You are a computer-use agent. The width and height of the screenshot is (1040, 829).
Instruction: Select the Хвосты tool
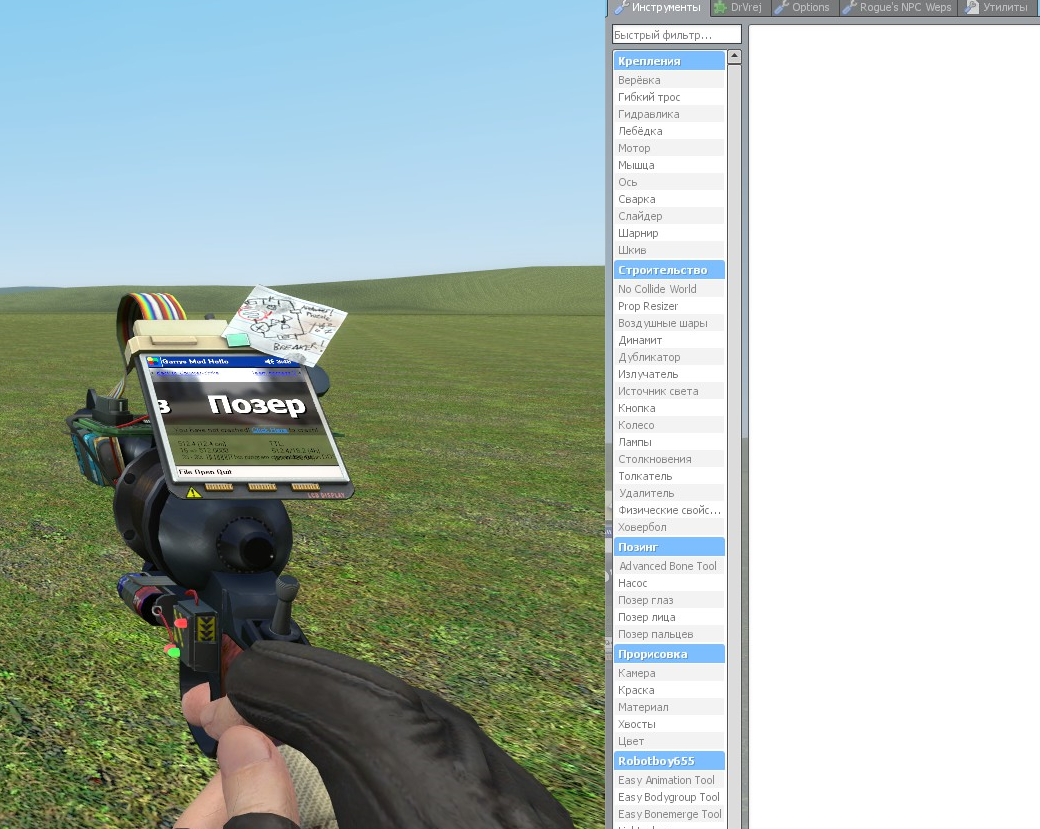(x=669, y=724)
